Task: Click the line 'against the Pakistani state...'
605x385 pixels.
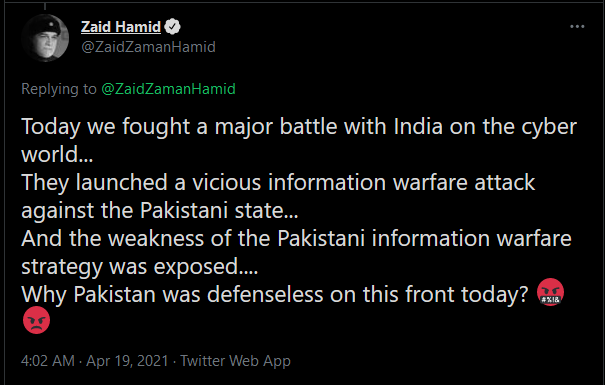Action: coord(160,211)
